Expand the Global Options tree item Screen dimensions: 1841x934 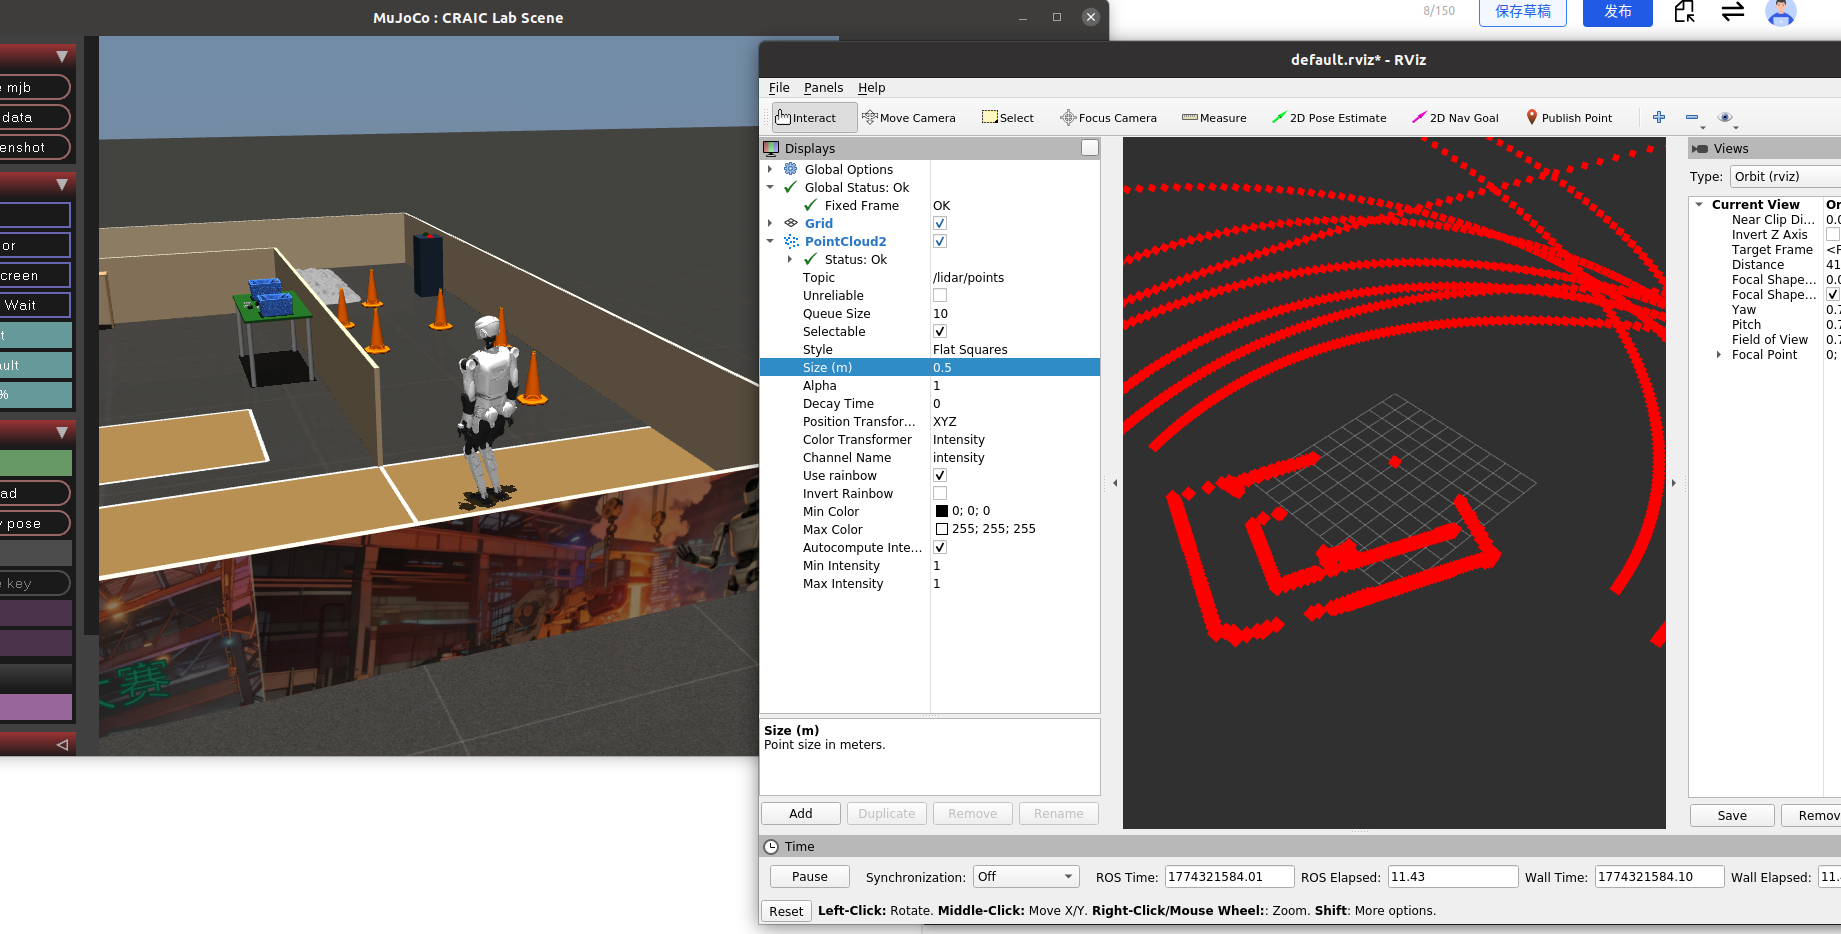(x=770, y=170)
